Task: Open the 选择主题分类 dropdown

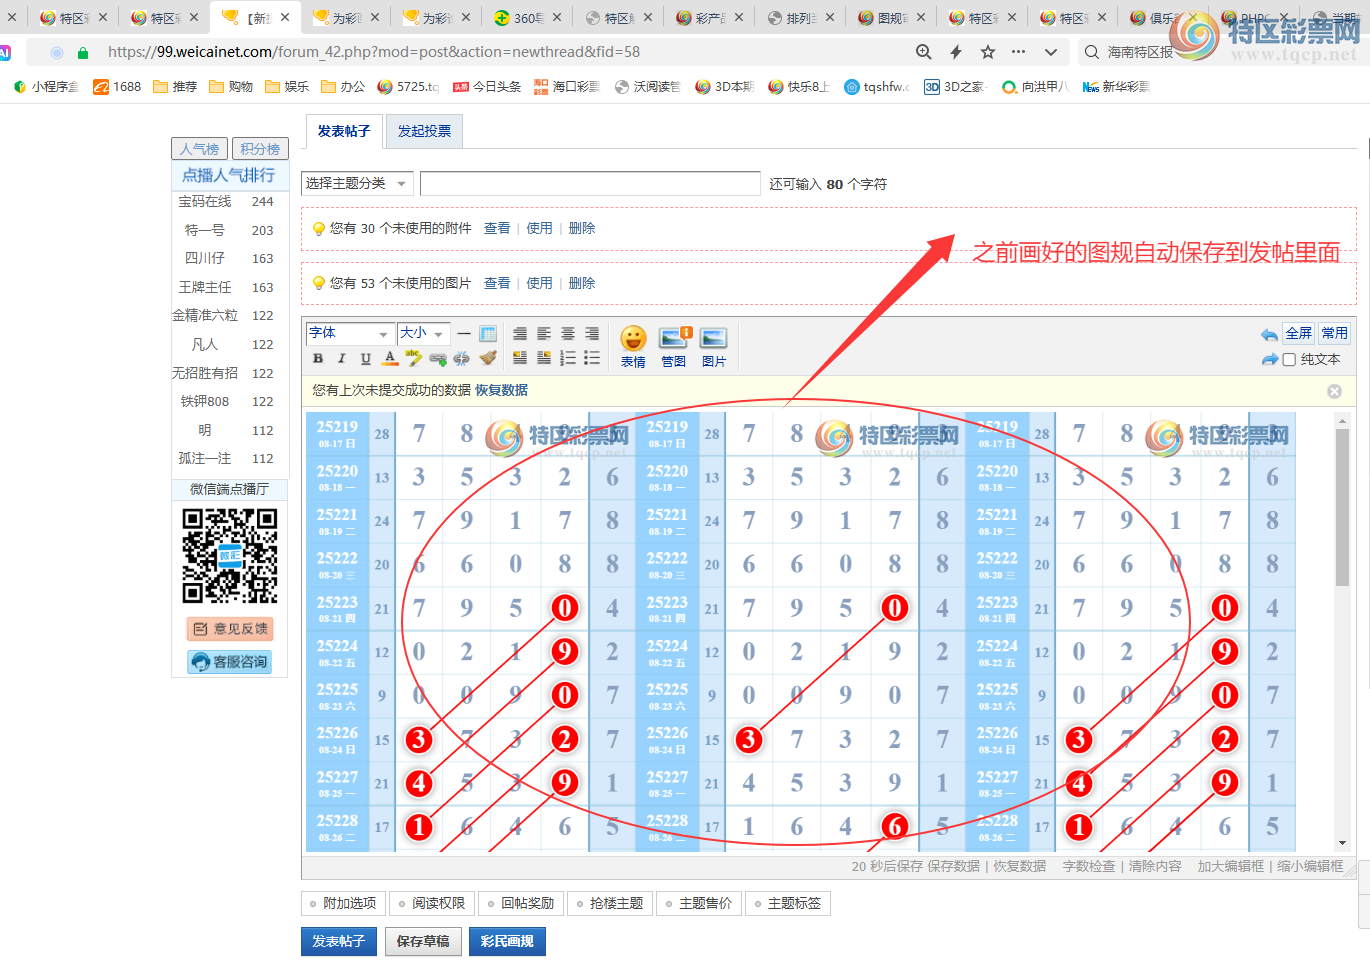Action: coord(356,184)
